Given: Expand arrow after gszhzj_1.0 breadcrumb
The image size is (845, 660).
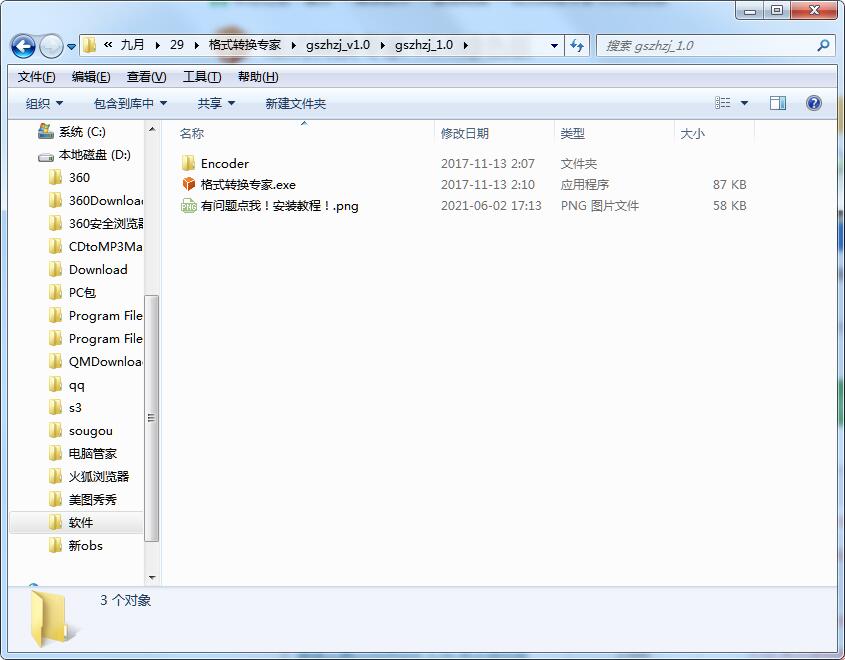Looking at the screenshot, I should (x=466, y=45).
